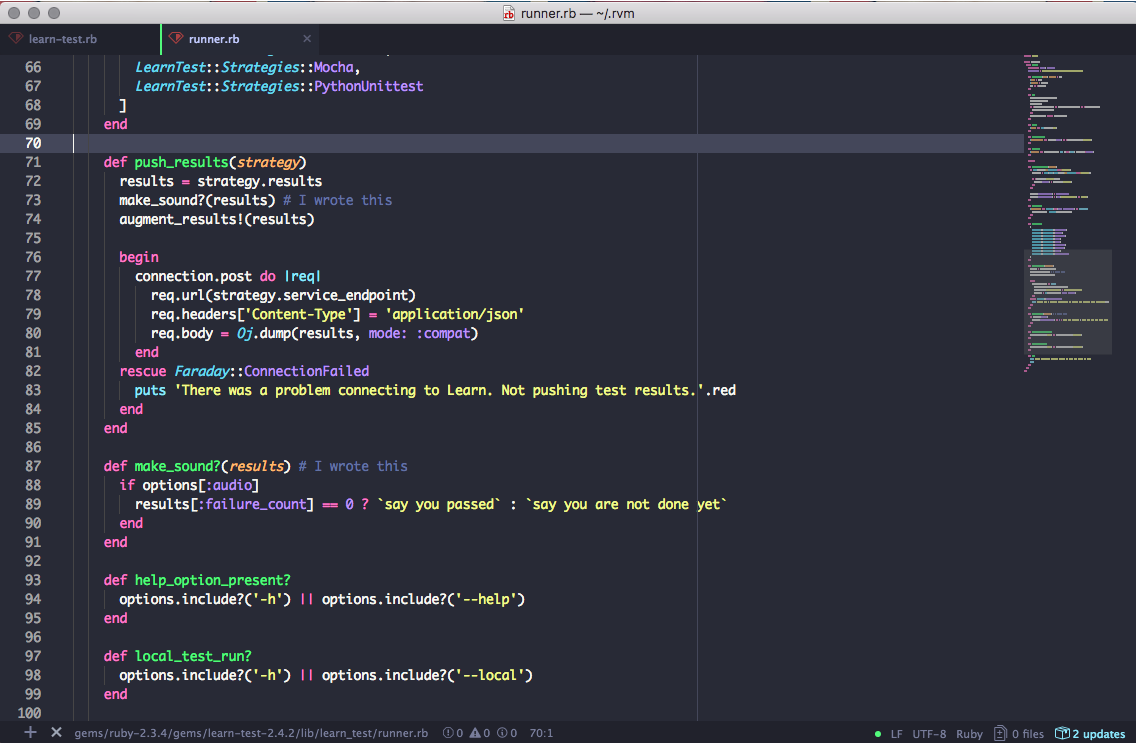1136x743 pixels.
Task: Select the runner.rb tab
Action: click(x=214, y=39)
